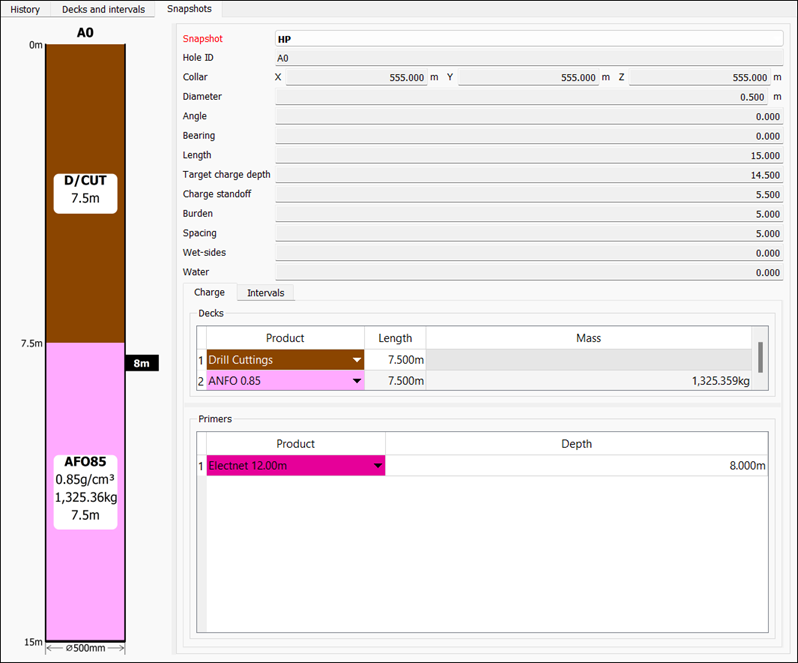Click the Decks Product column header

285,338
